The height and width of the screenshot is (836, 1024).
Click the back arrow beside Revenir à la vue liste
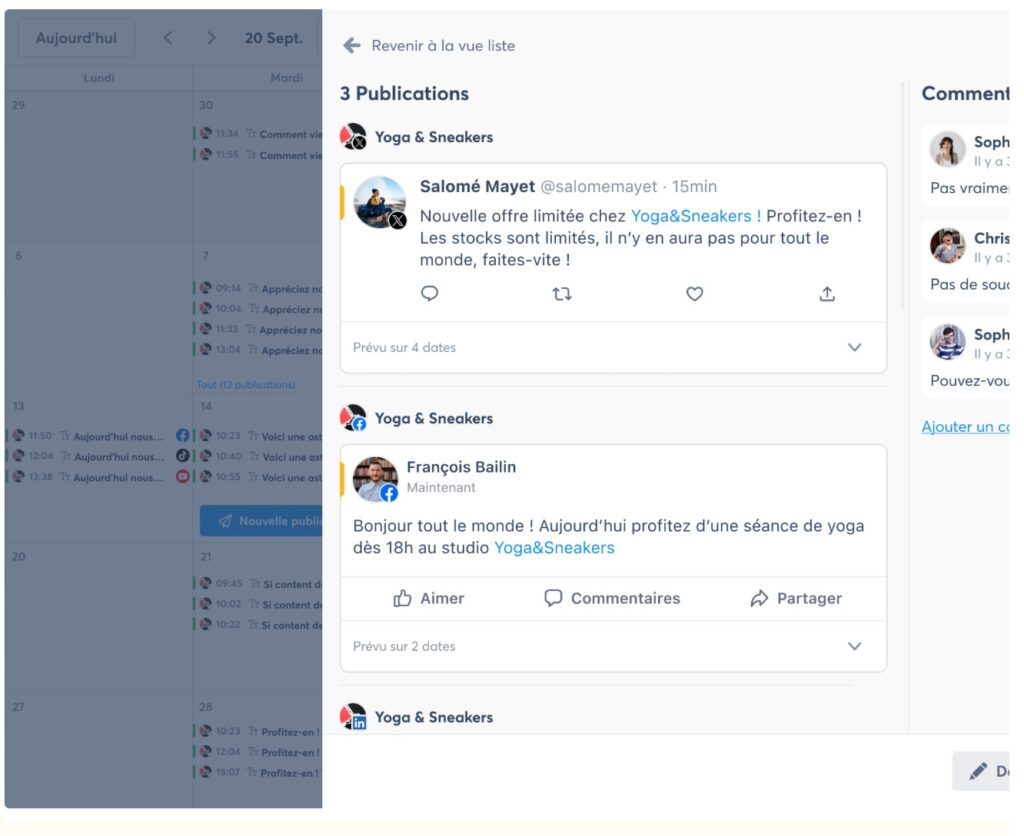pyautogui.click(x=352, y=46)
